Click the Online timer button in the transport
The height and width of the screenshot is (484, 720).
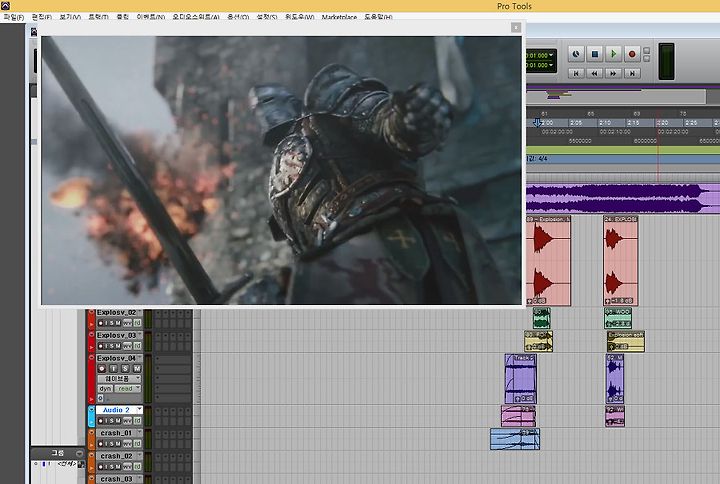point(576,54)
